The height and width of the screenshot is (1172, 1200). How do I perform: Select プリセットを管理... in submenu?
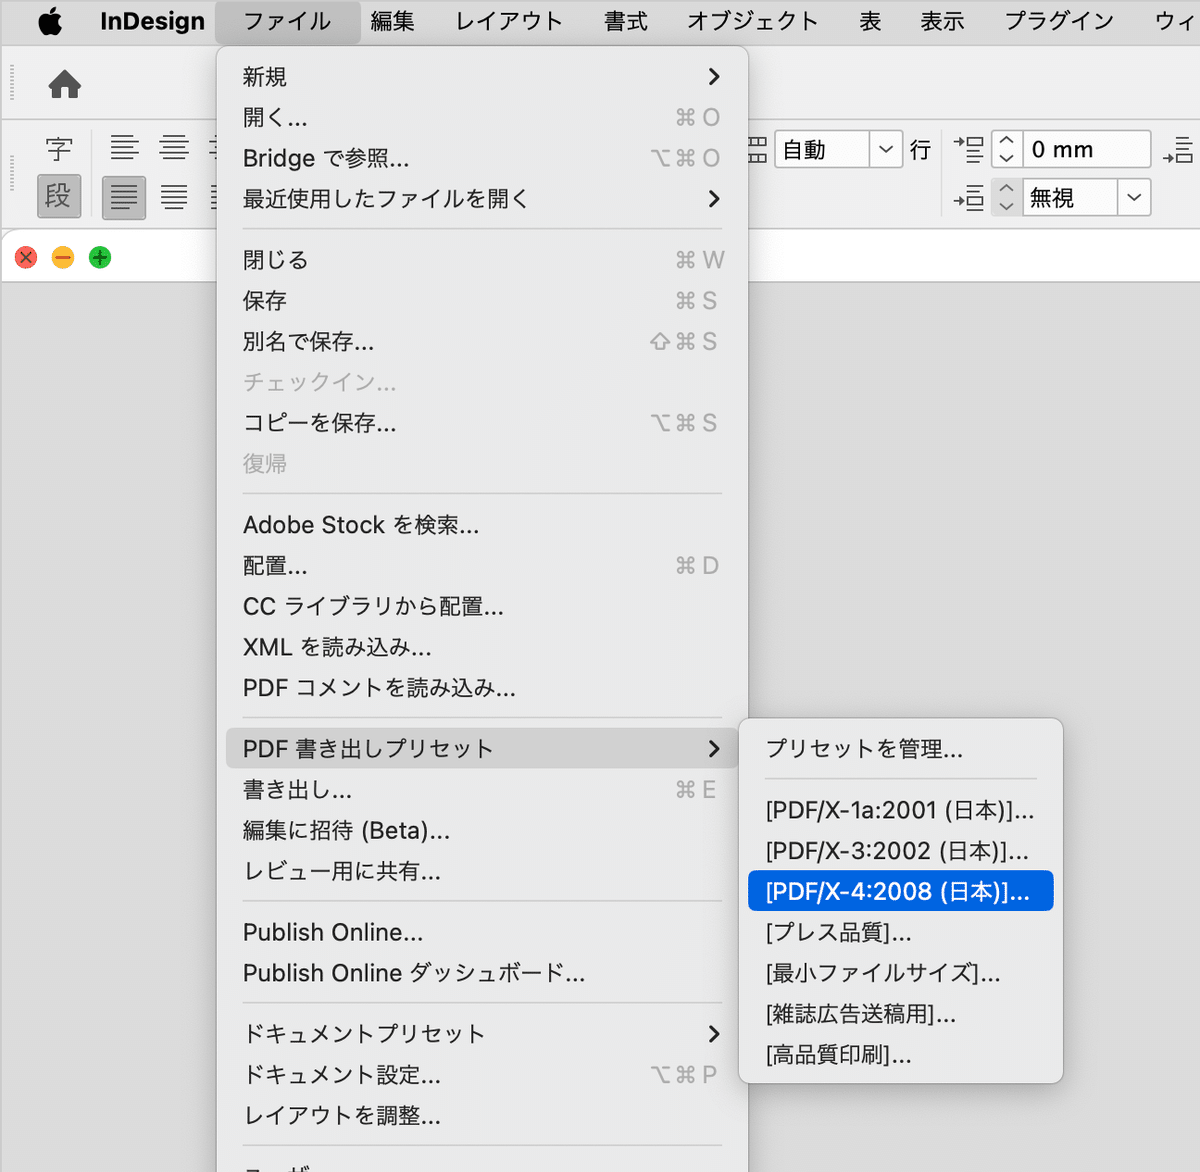901,749
